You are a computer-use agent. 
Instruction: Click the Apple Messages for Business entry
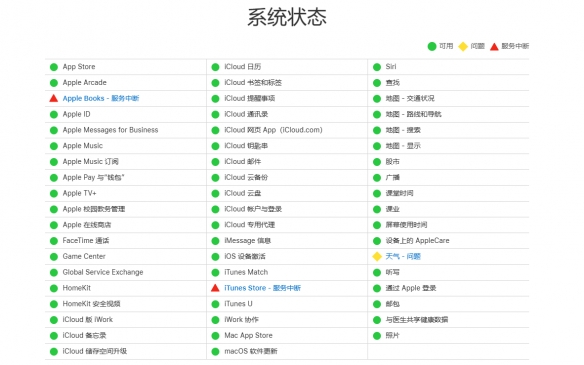110,130
